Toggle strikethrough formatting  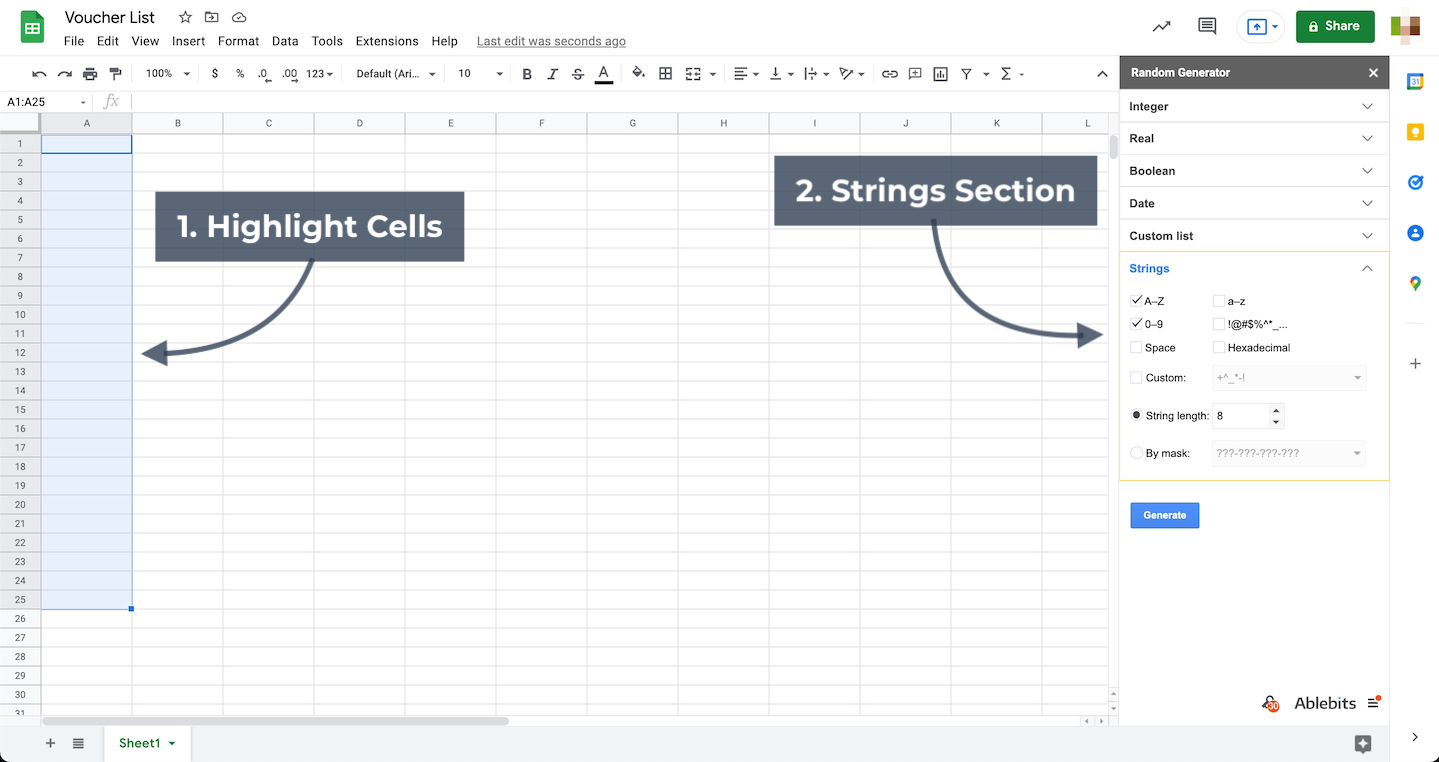(x=578, y=74)
